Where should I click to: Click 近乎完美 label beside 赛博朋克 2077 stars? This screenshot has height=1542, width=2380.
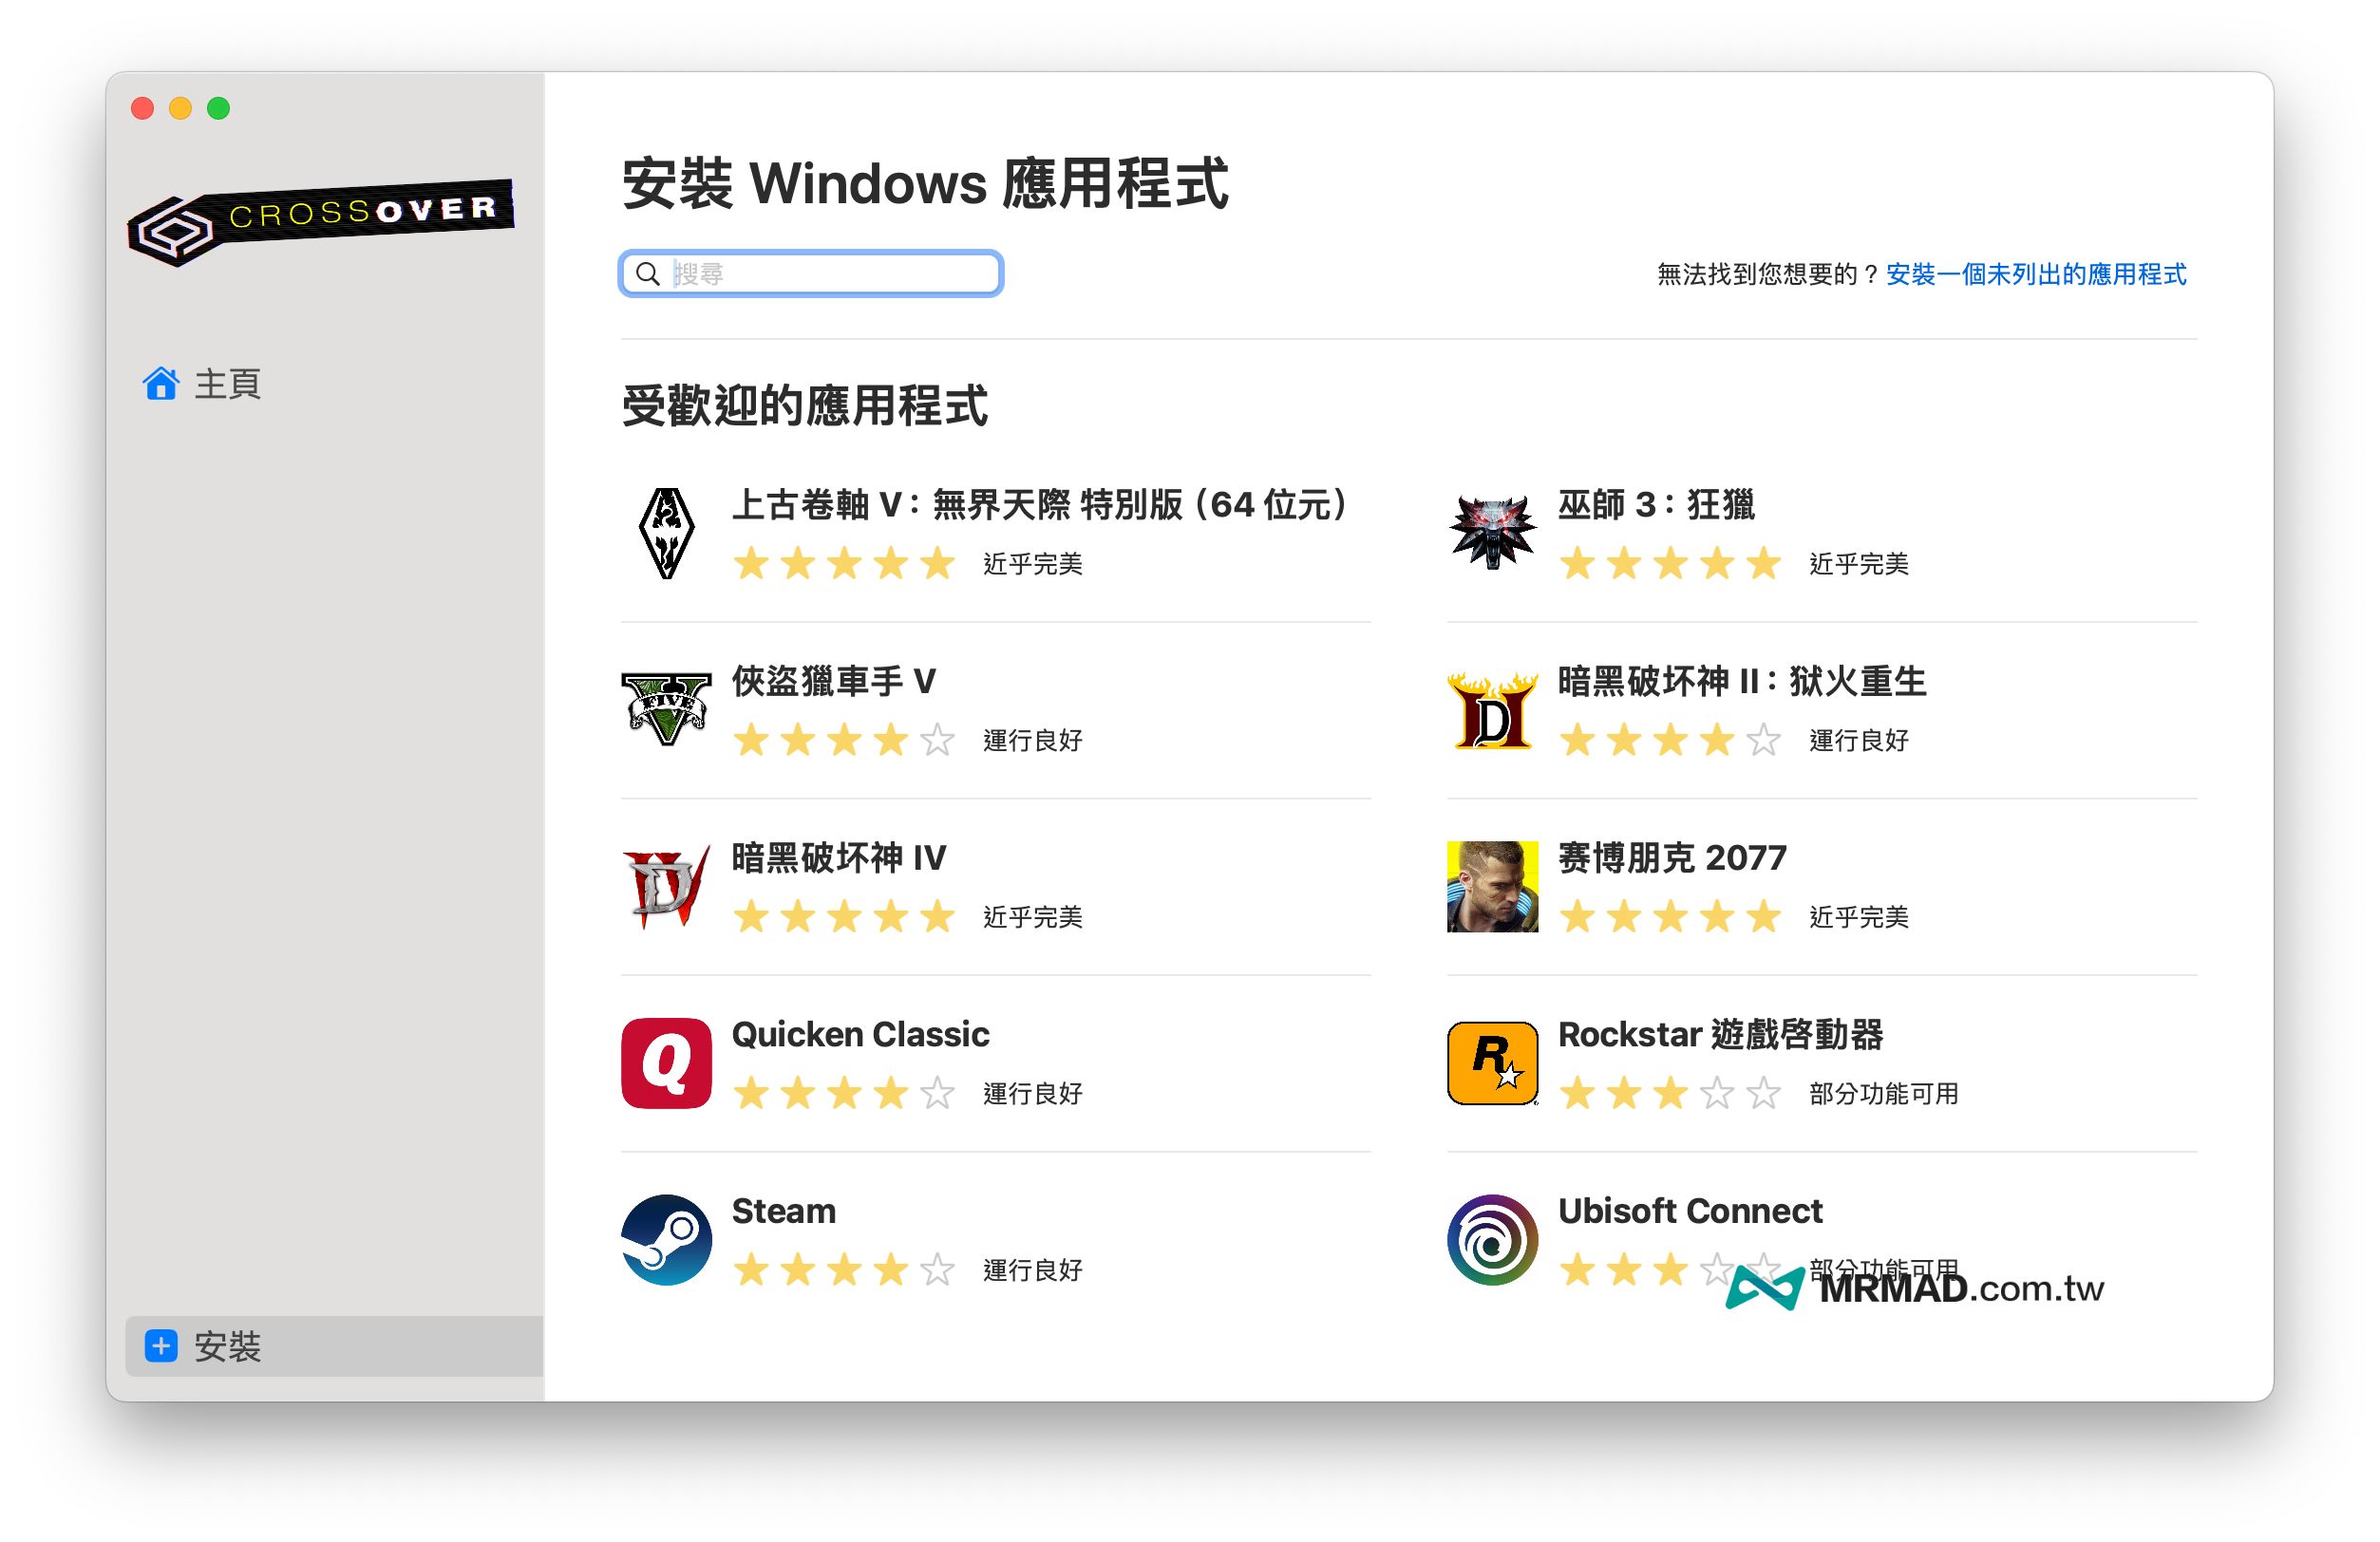coord(1858,917)
